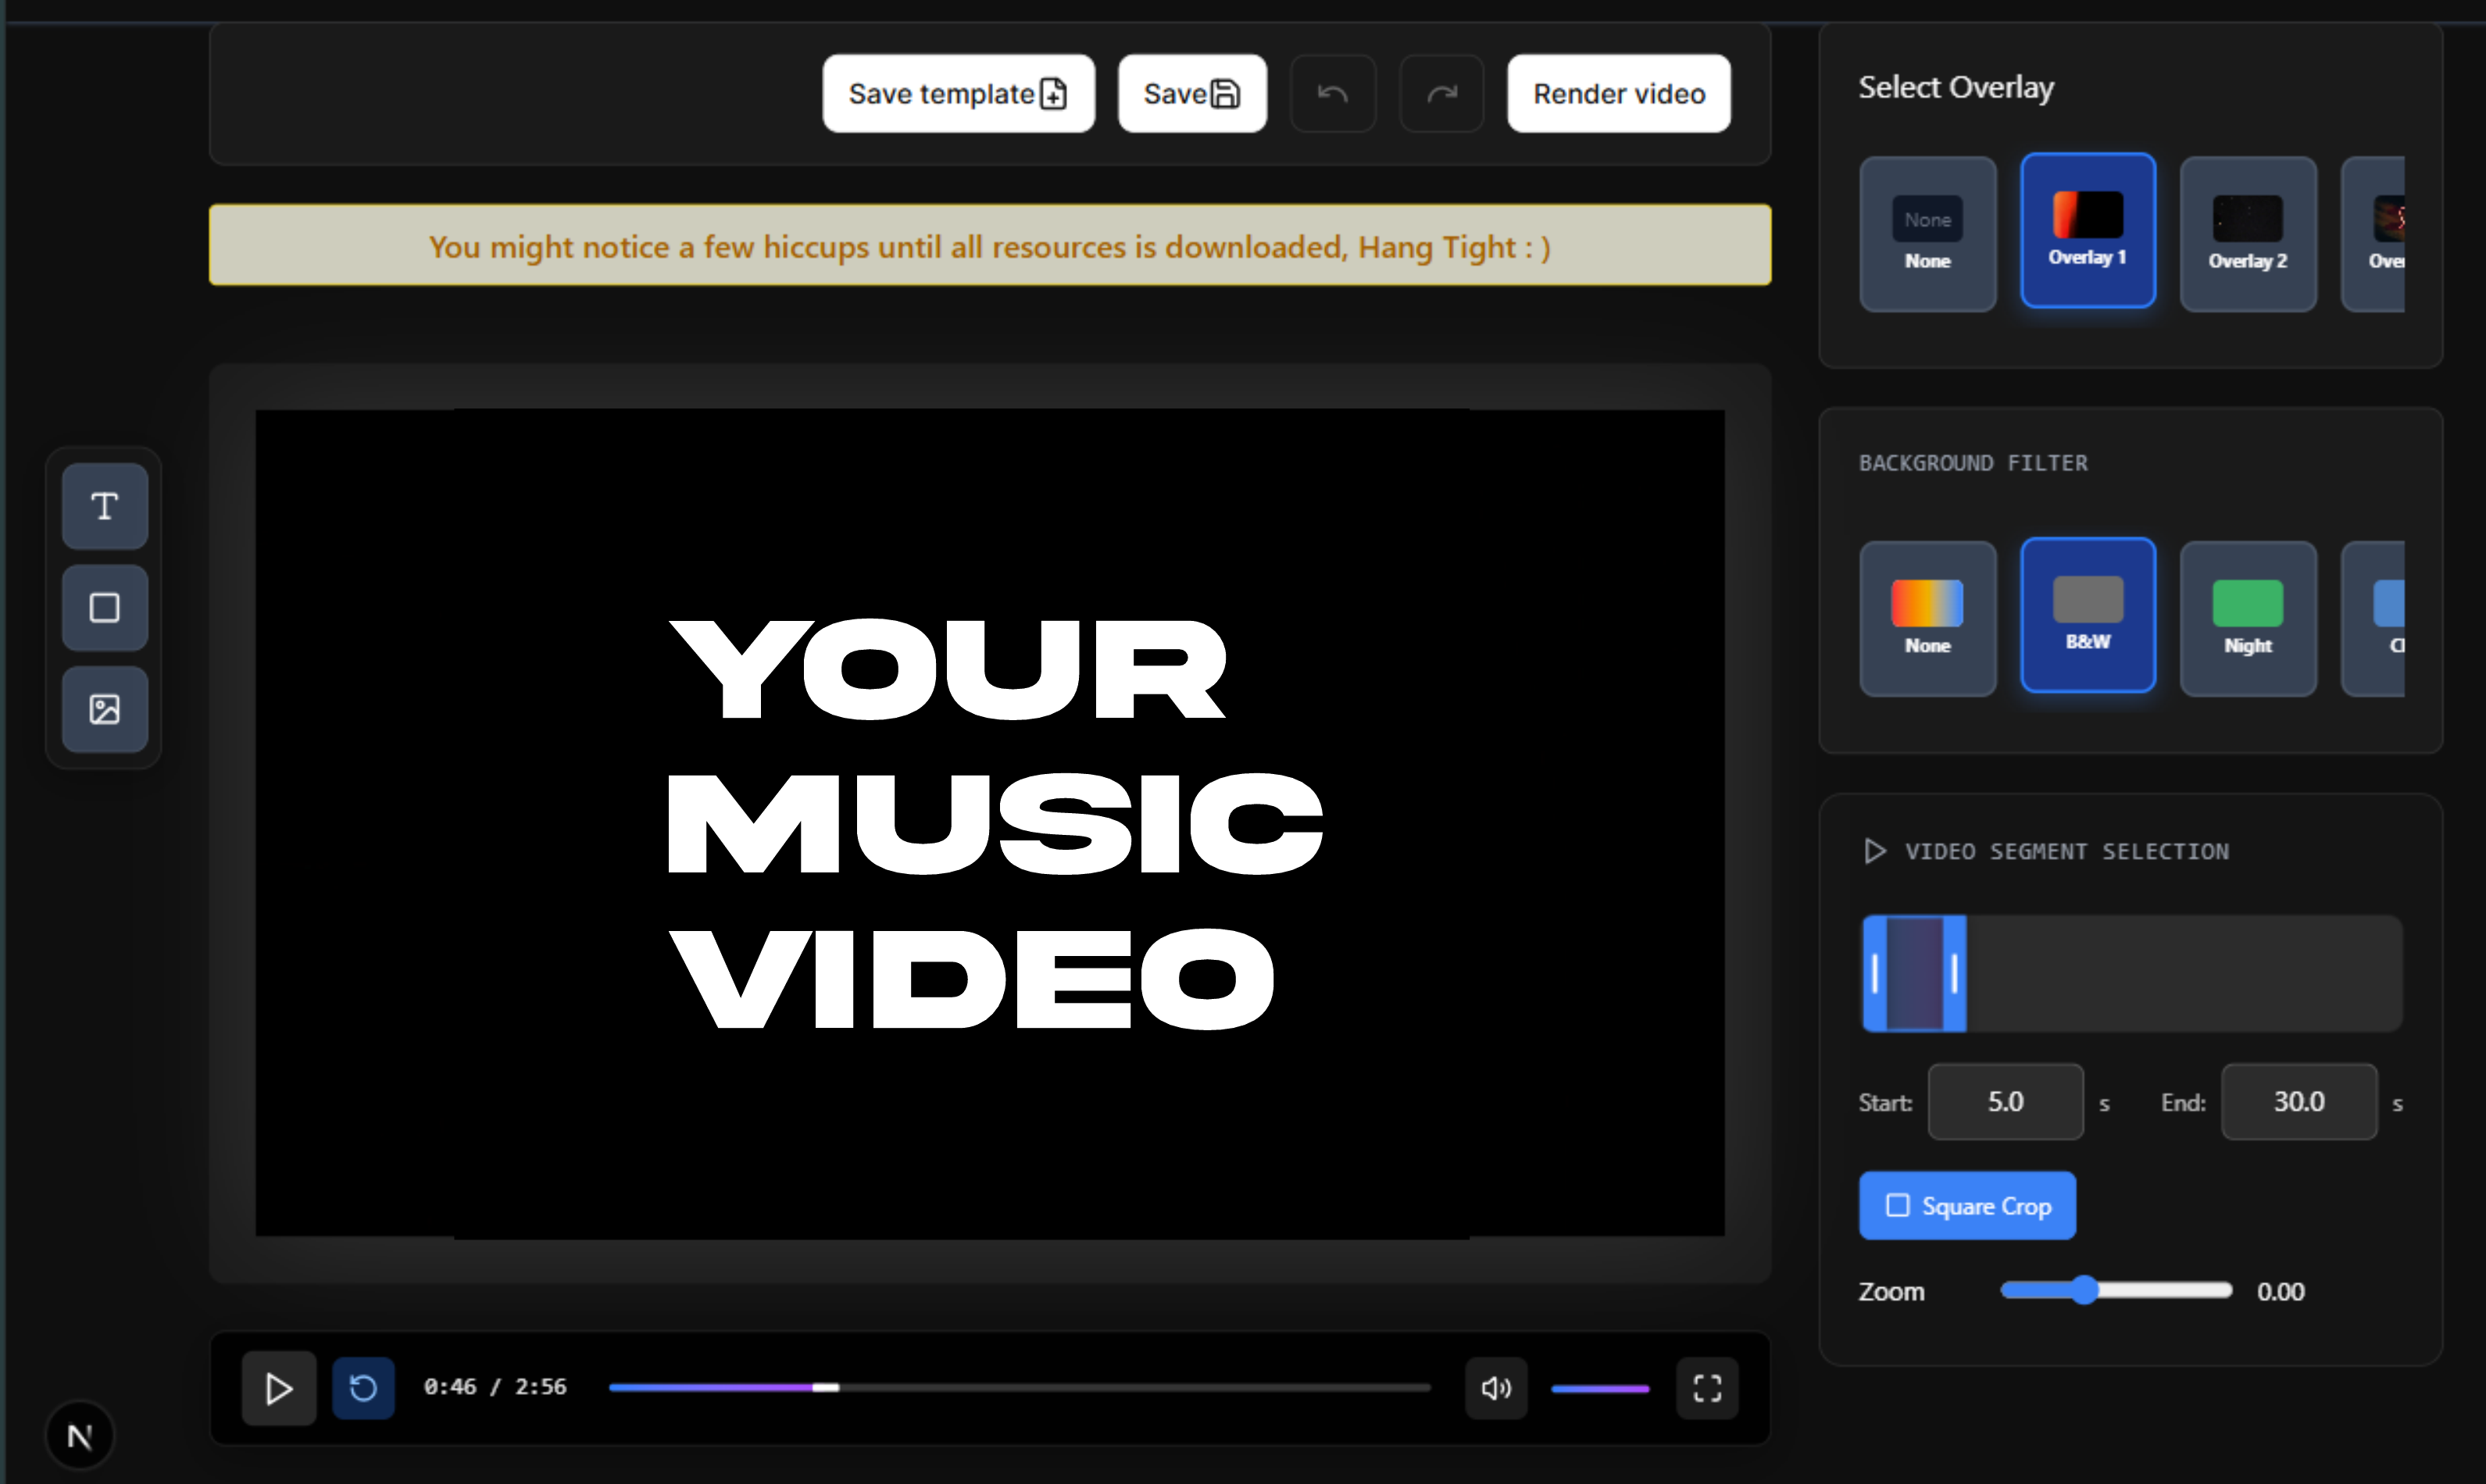Click the undo arrow button
Image resolution: width=2486 pixels, height=1484 pixels.
[1333, 93]
